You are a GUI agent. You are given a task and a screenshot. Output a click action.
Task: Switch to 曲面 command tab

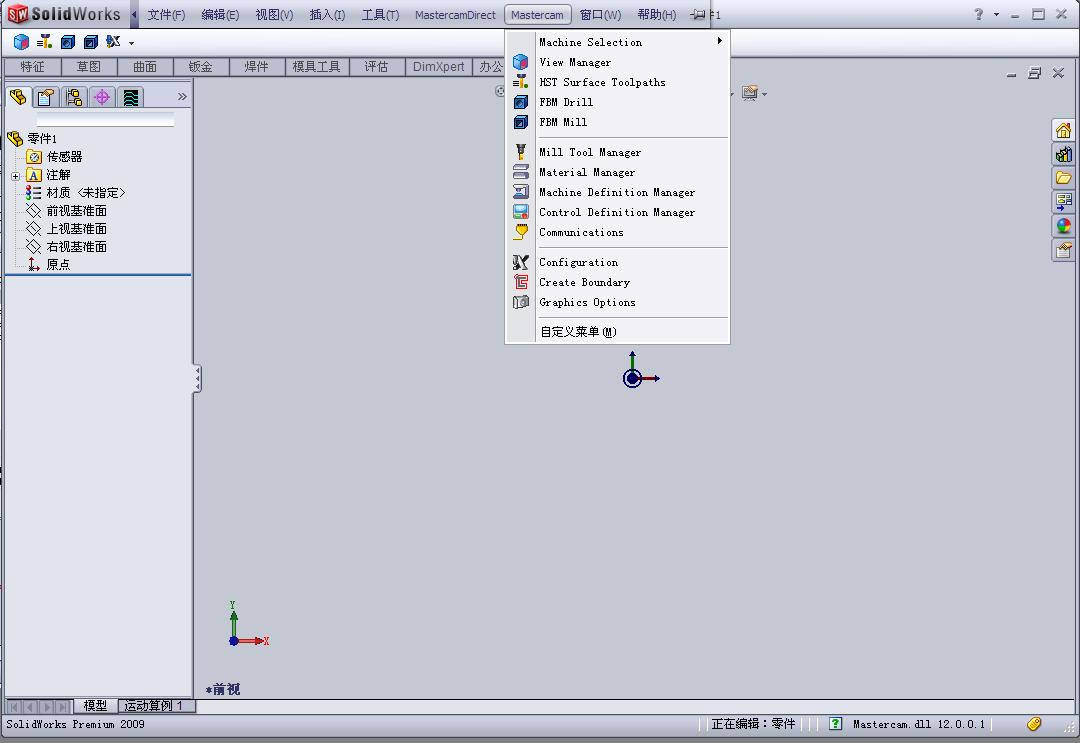[x=145, y=67]
